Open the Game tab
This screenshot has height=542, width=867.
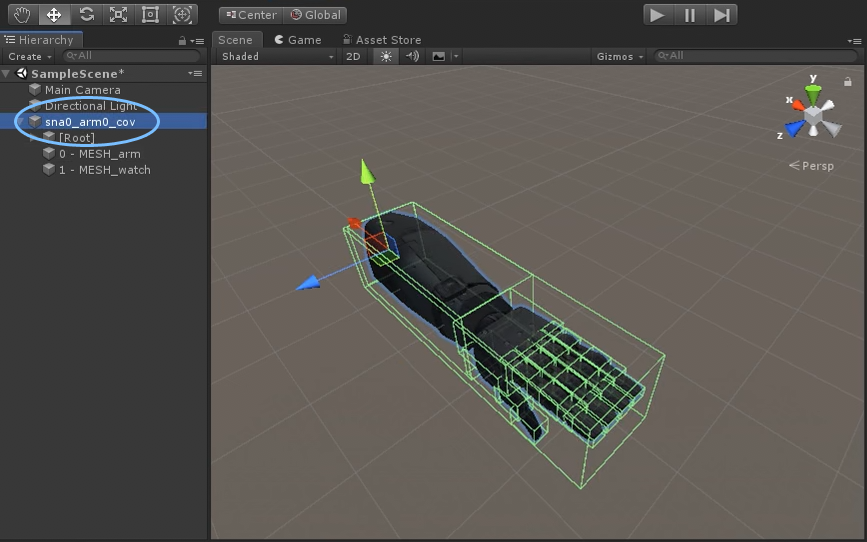pyautogui.click(x=298, y=40)
